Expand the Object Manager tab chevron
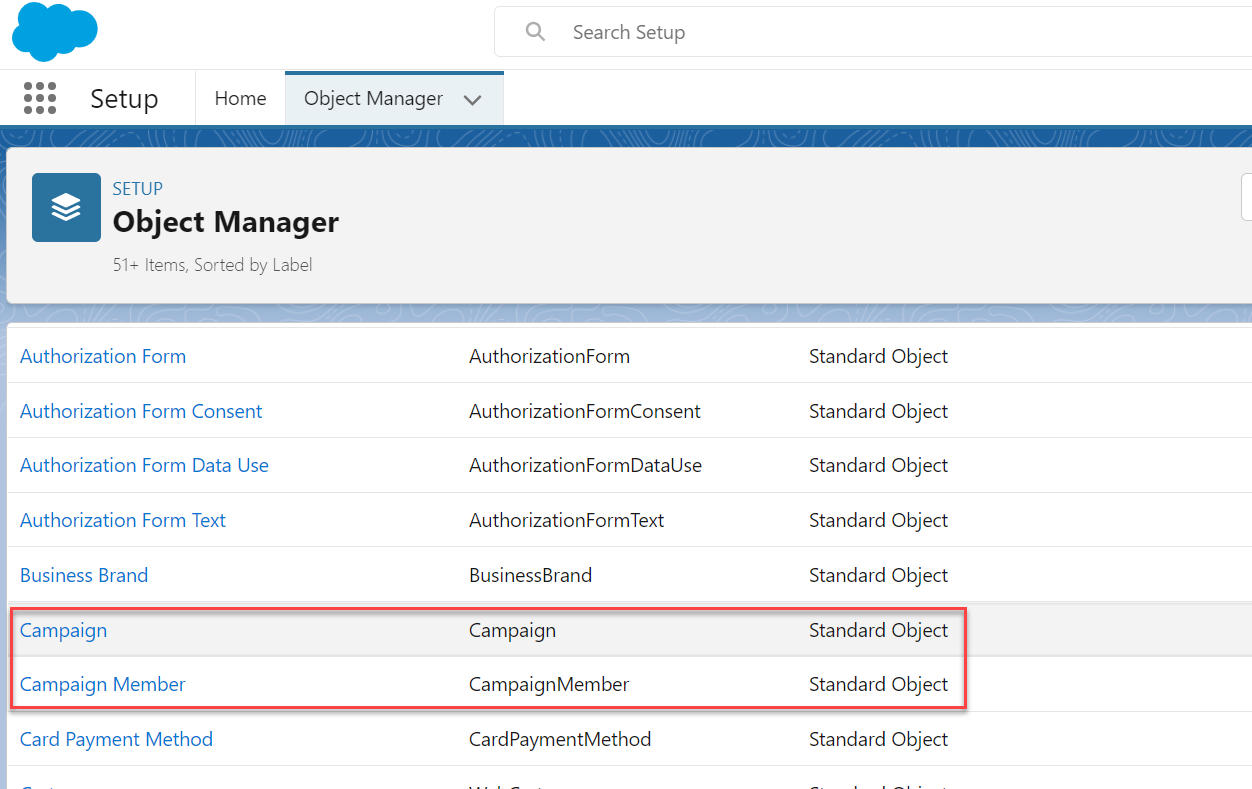This screenshot has height=789, width=1252. 473,100
